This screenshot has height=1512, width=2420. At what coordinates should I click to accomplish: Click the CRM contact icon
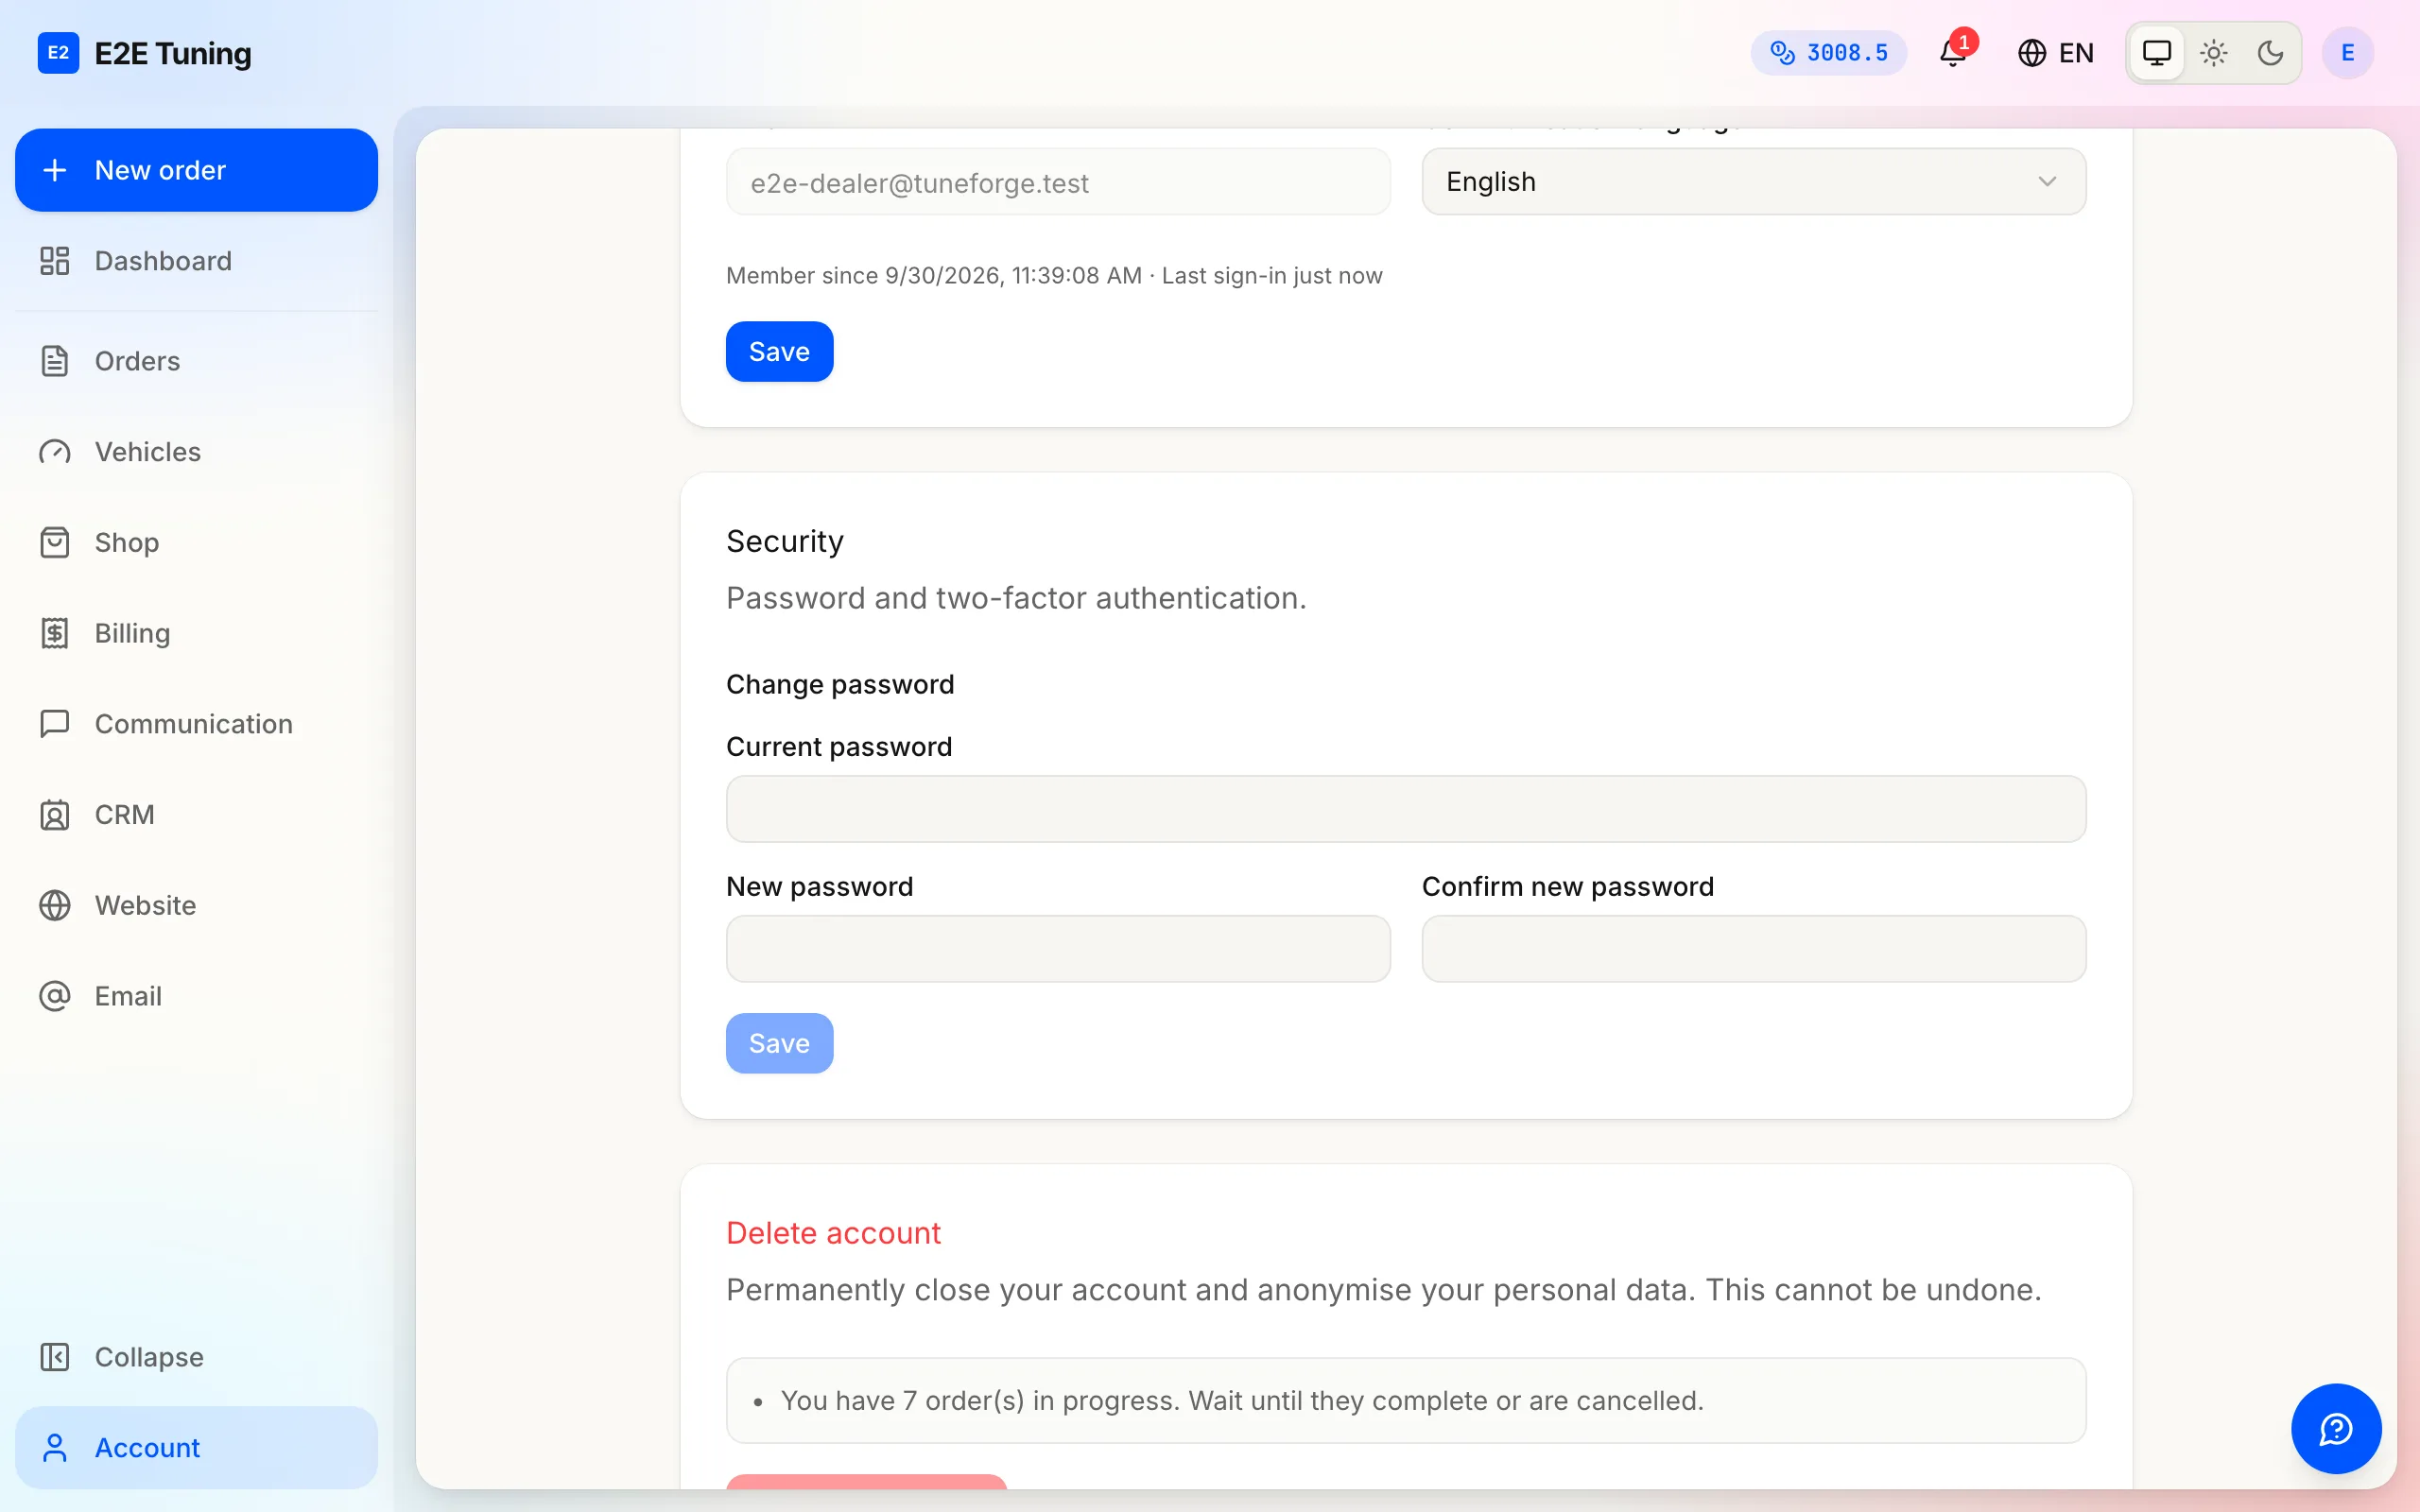(55, 815)
